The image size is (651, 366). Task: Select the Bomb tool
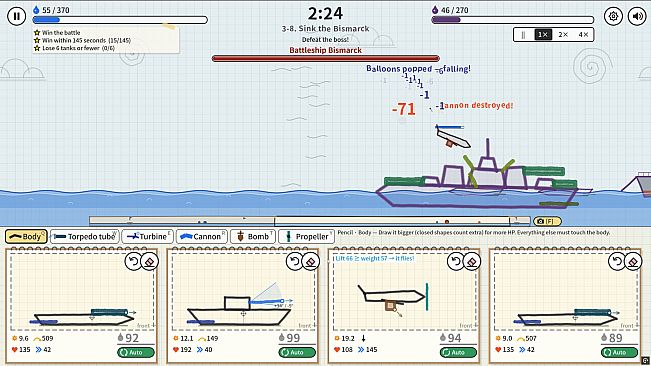coord(253,237)
